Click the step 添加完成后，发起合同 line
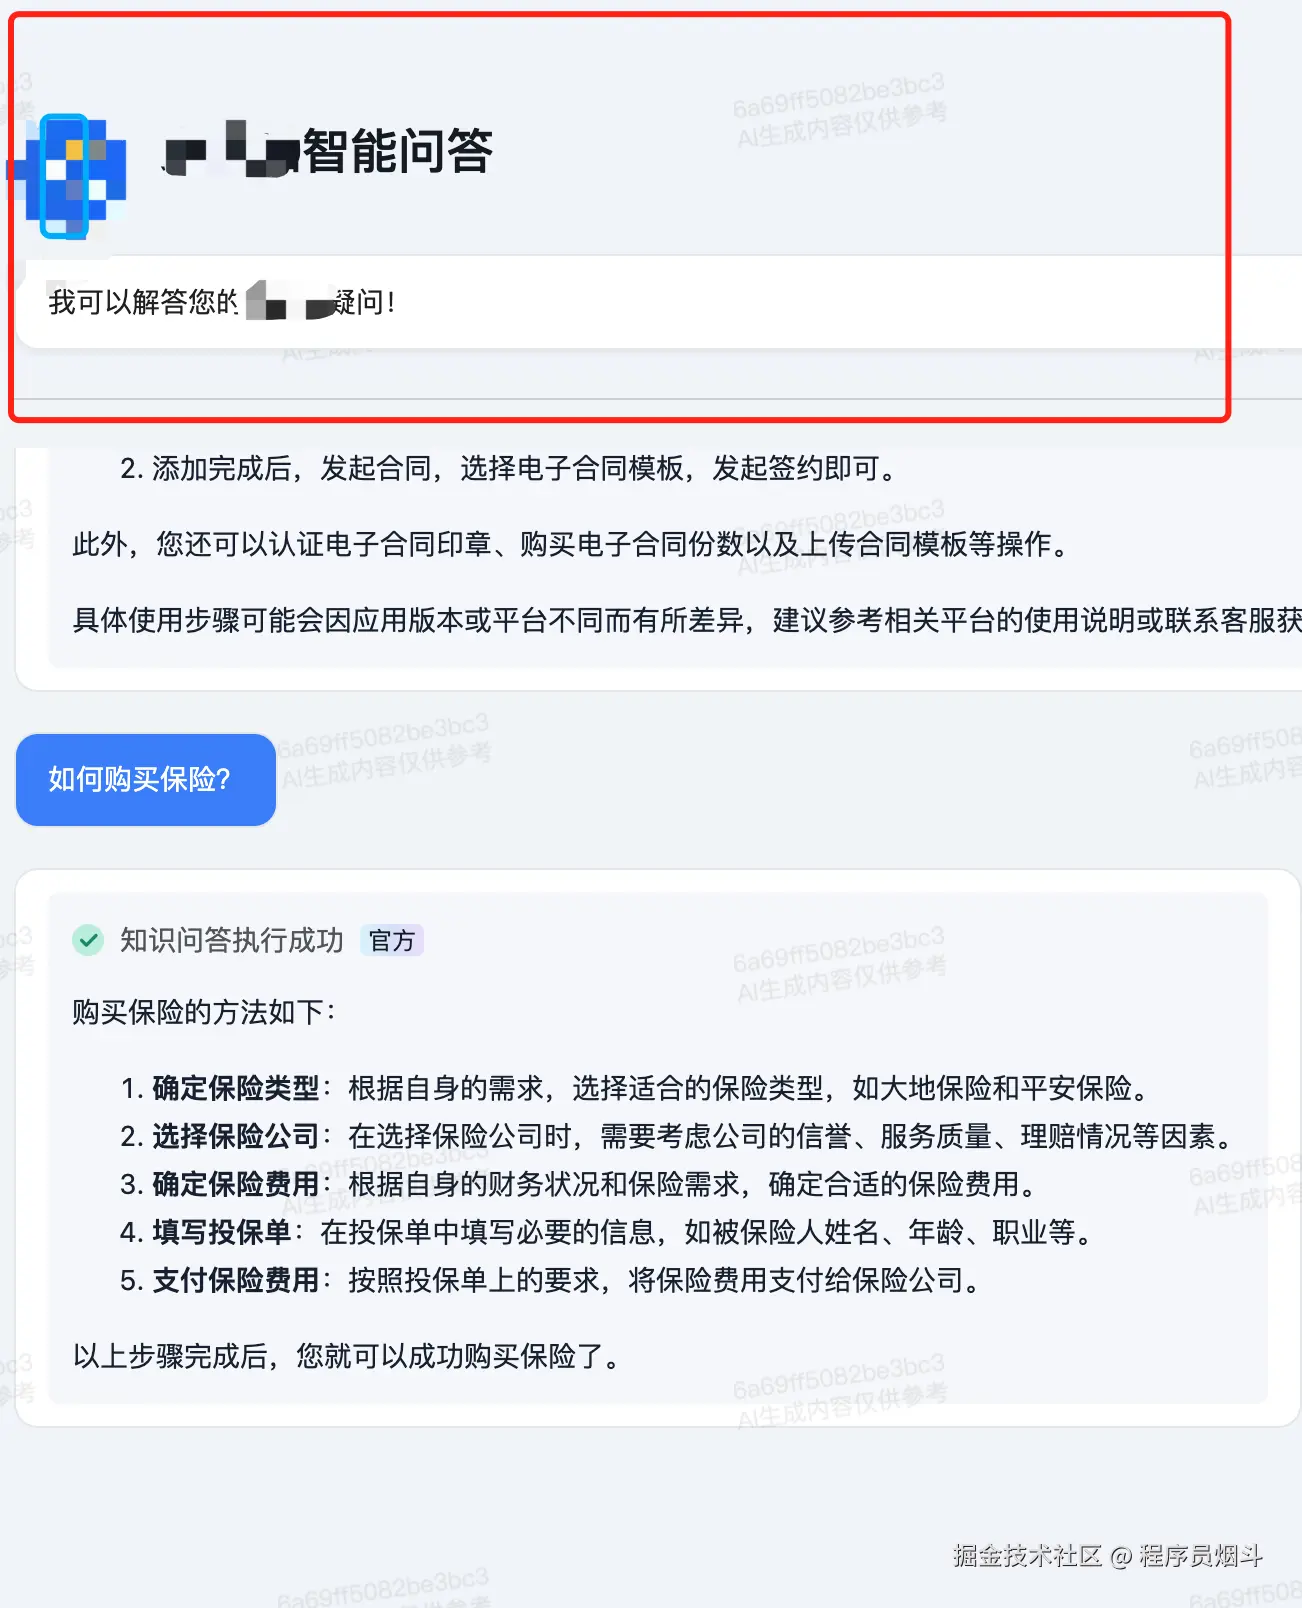 coord(510,468)
